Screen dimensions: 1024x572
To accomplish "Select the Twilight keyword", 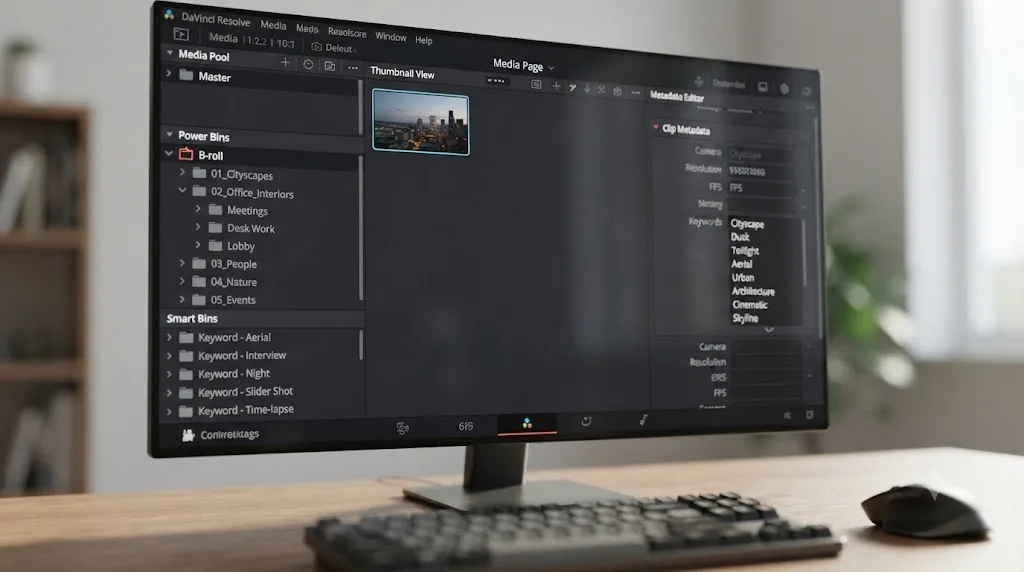I will 745,251.
